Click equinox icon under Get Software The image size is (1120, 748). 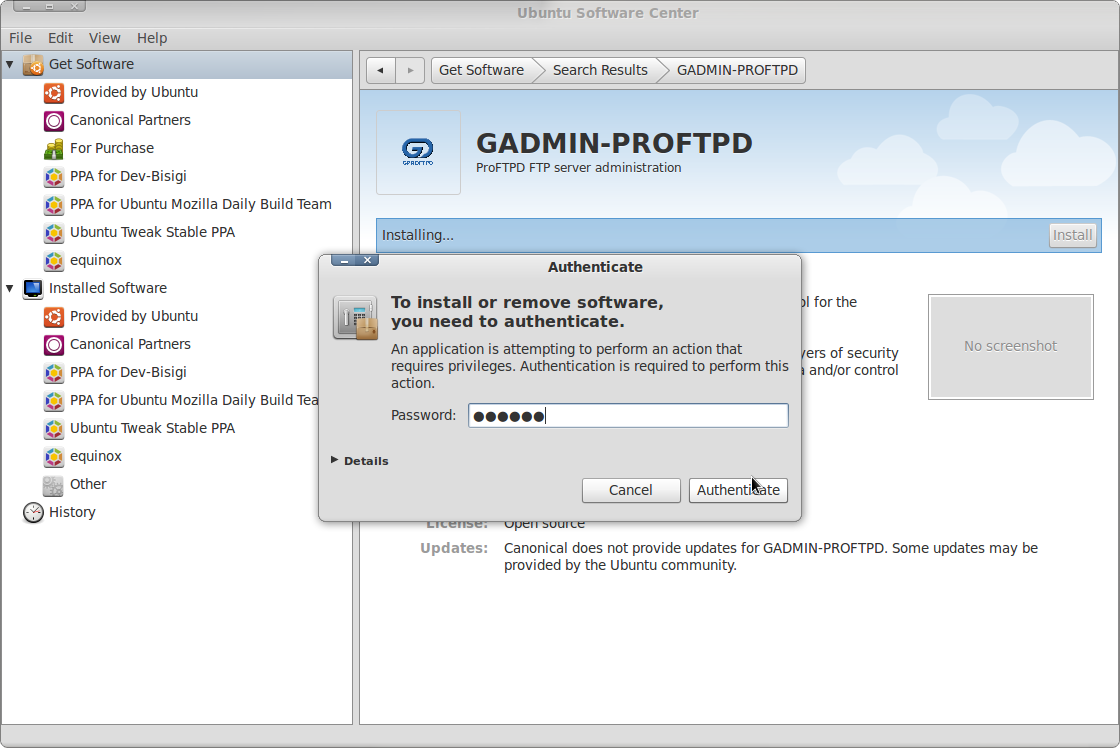click(x=54, y=261)
